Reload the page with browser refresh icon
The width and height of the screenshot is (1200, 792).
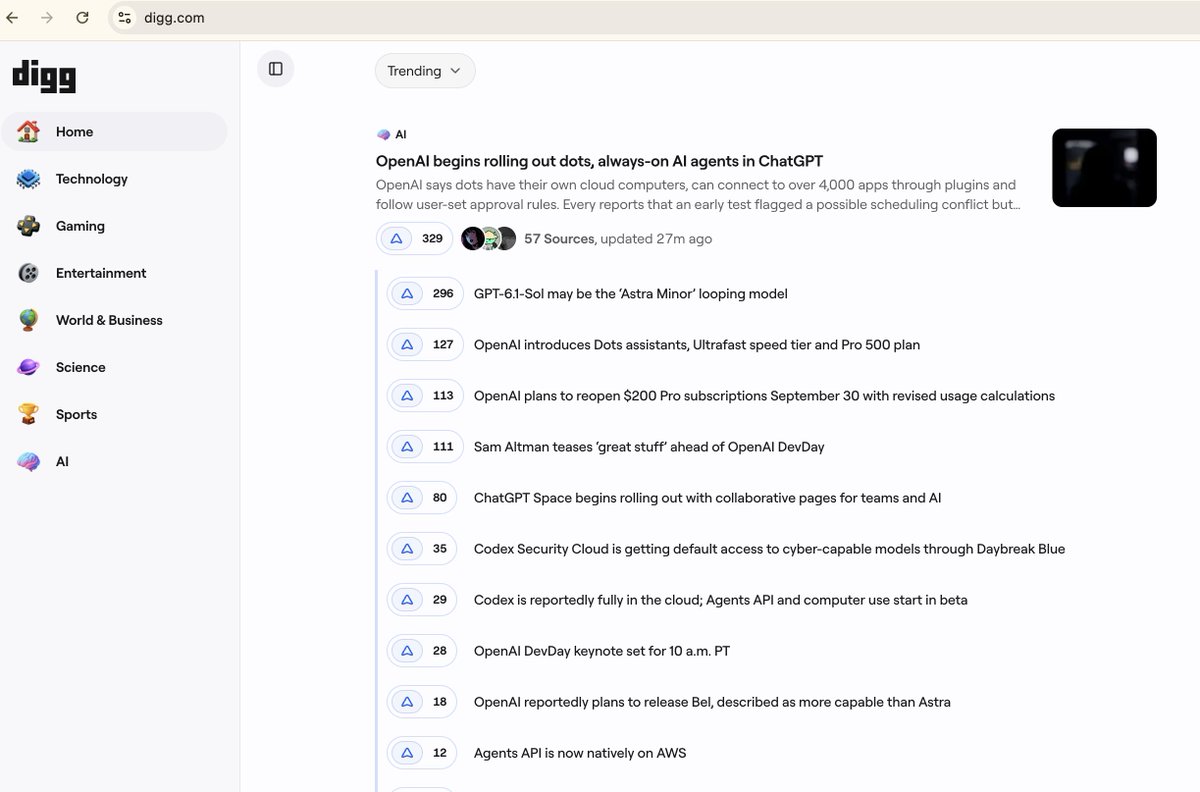pos(82,17)
